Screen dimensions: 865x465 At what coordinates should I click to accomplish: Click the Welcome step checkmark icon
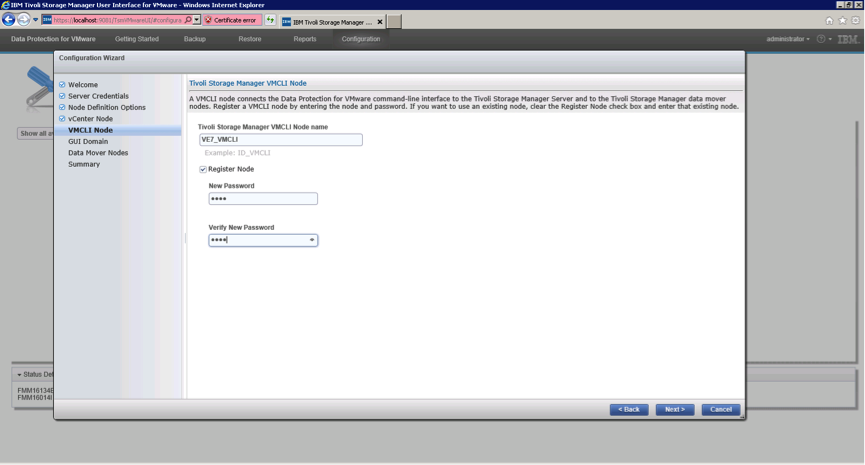click(62, 84)
